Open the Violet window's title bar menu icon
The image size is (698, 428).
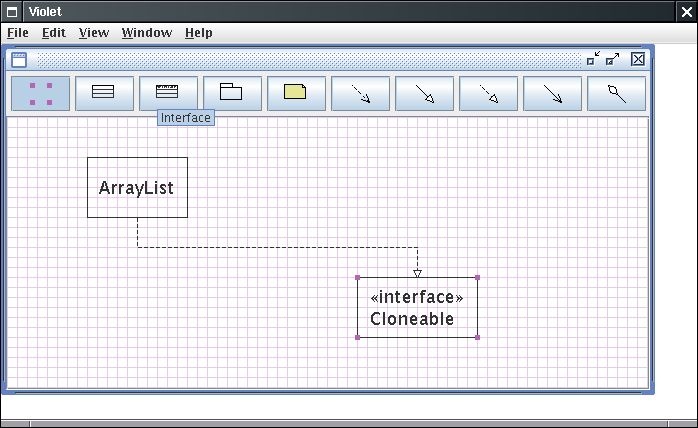(x=12, y=12)
